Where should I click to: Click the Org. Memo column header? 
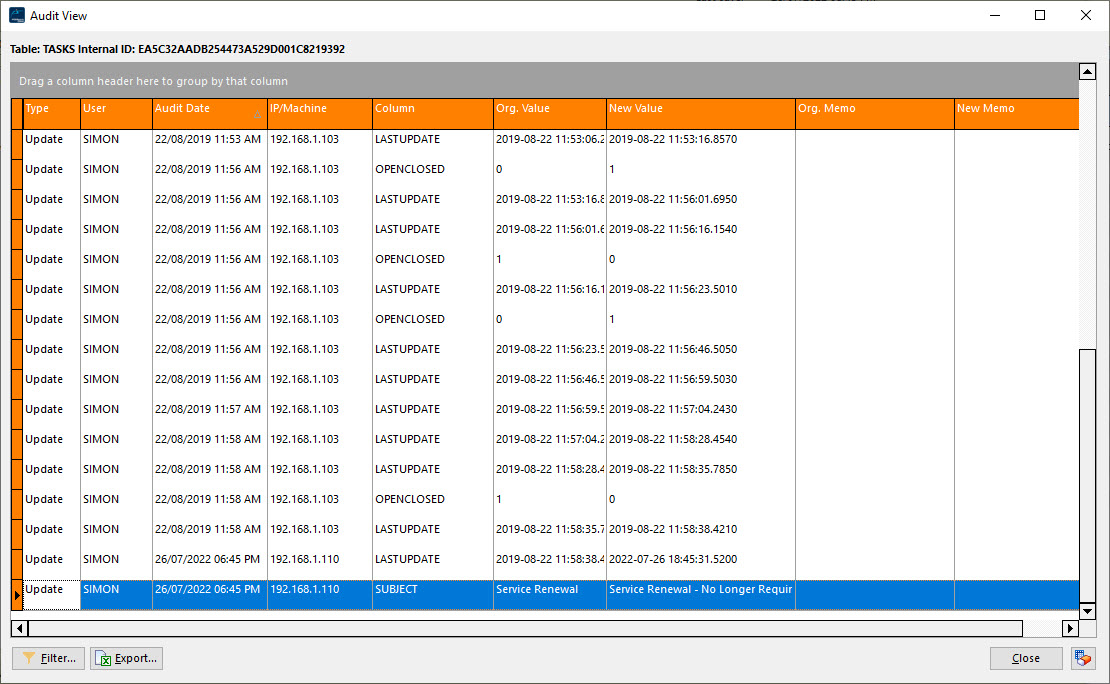tap(874, 109)
